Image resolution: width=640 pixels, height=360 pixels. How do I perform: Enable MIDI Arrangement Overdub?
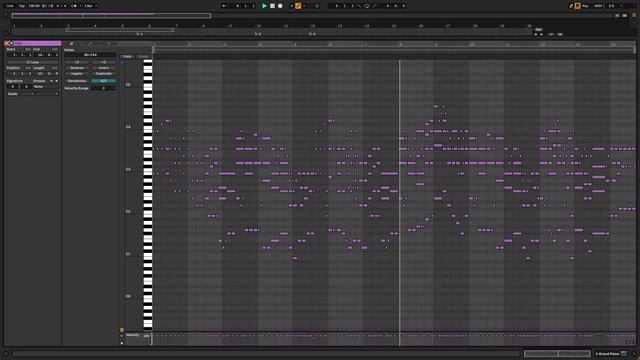[x=292, y=6]
